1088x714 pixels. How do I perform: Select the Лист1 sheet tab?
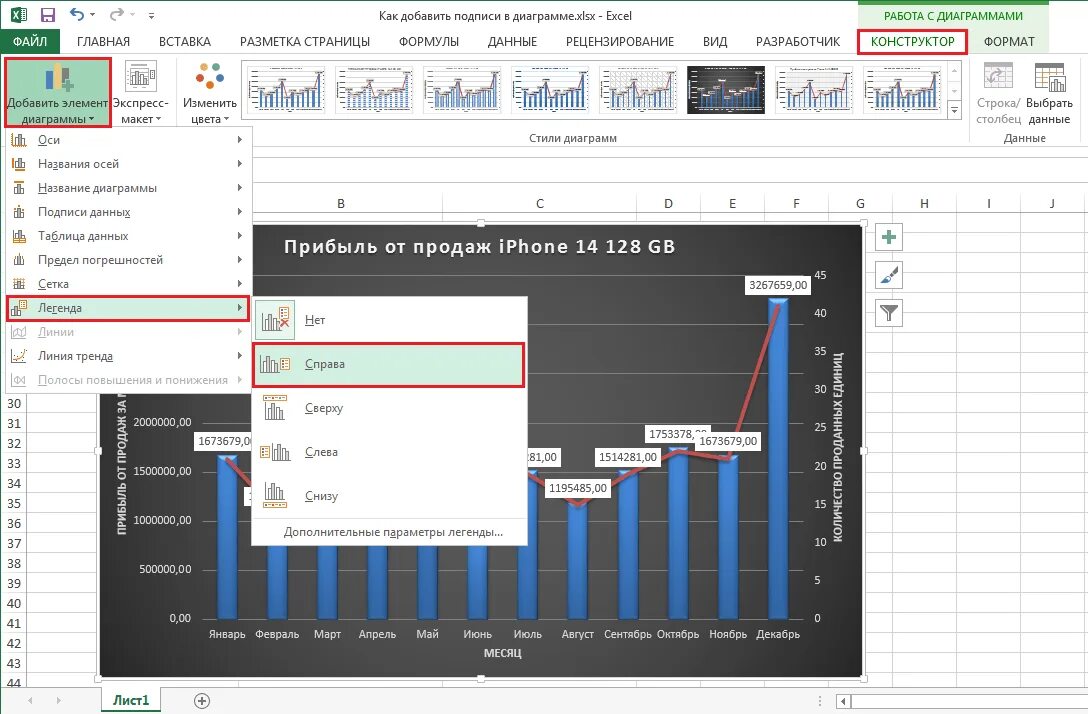tap(130, 700)
